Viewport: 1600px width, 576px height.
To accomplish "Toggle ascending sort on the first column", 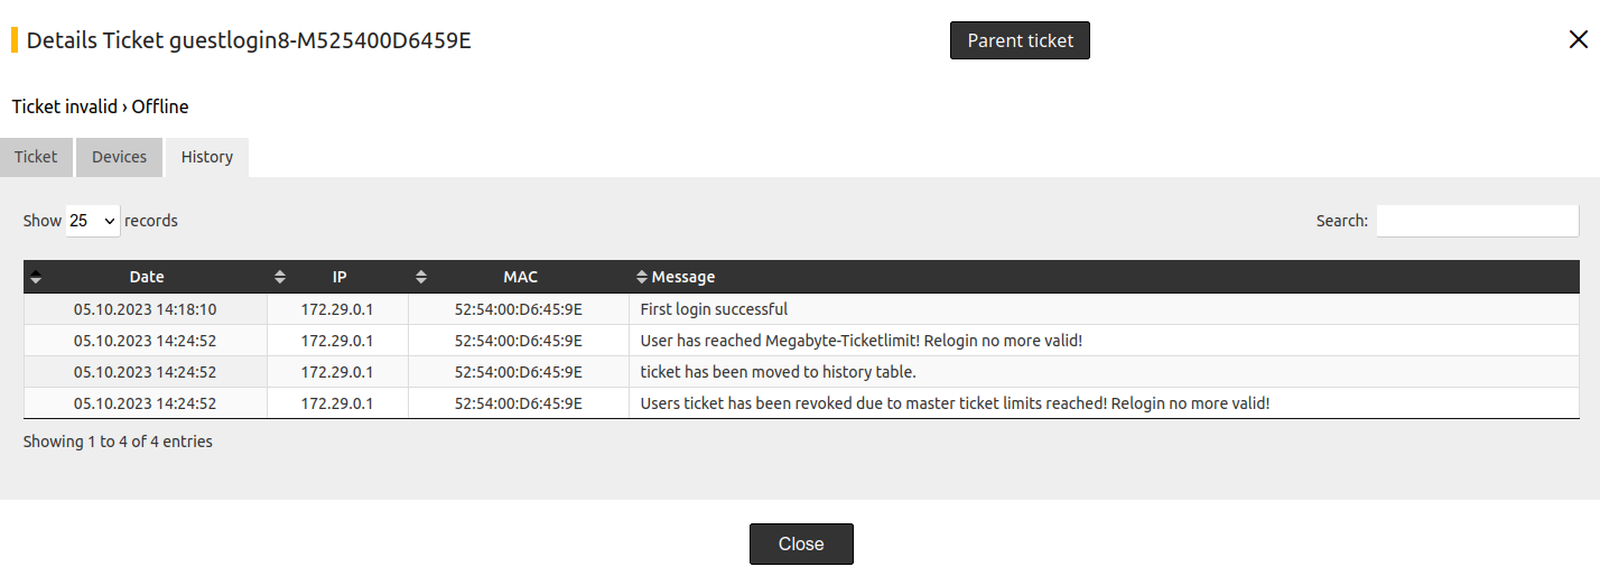I will 36,277.
